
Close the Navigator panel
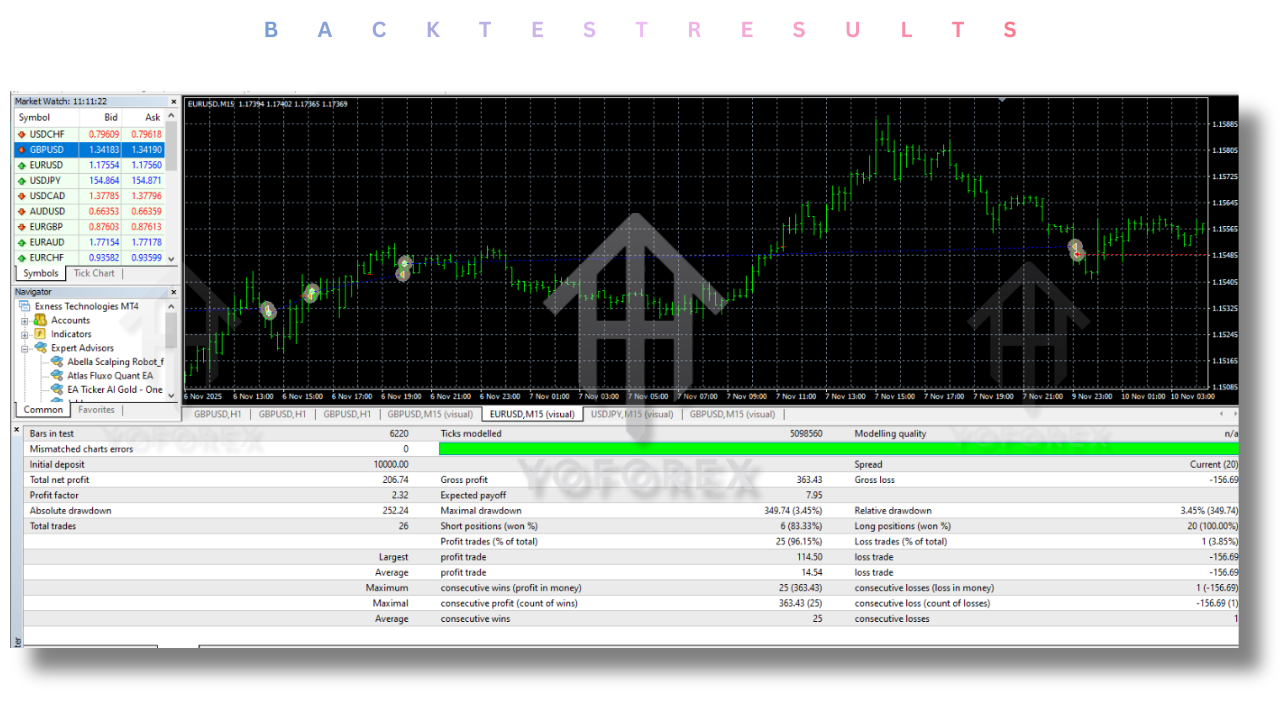pyautogui.click(x=173, y=292)
